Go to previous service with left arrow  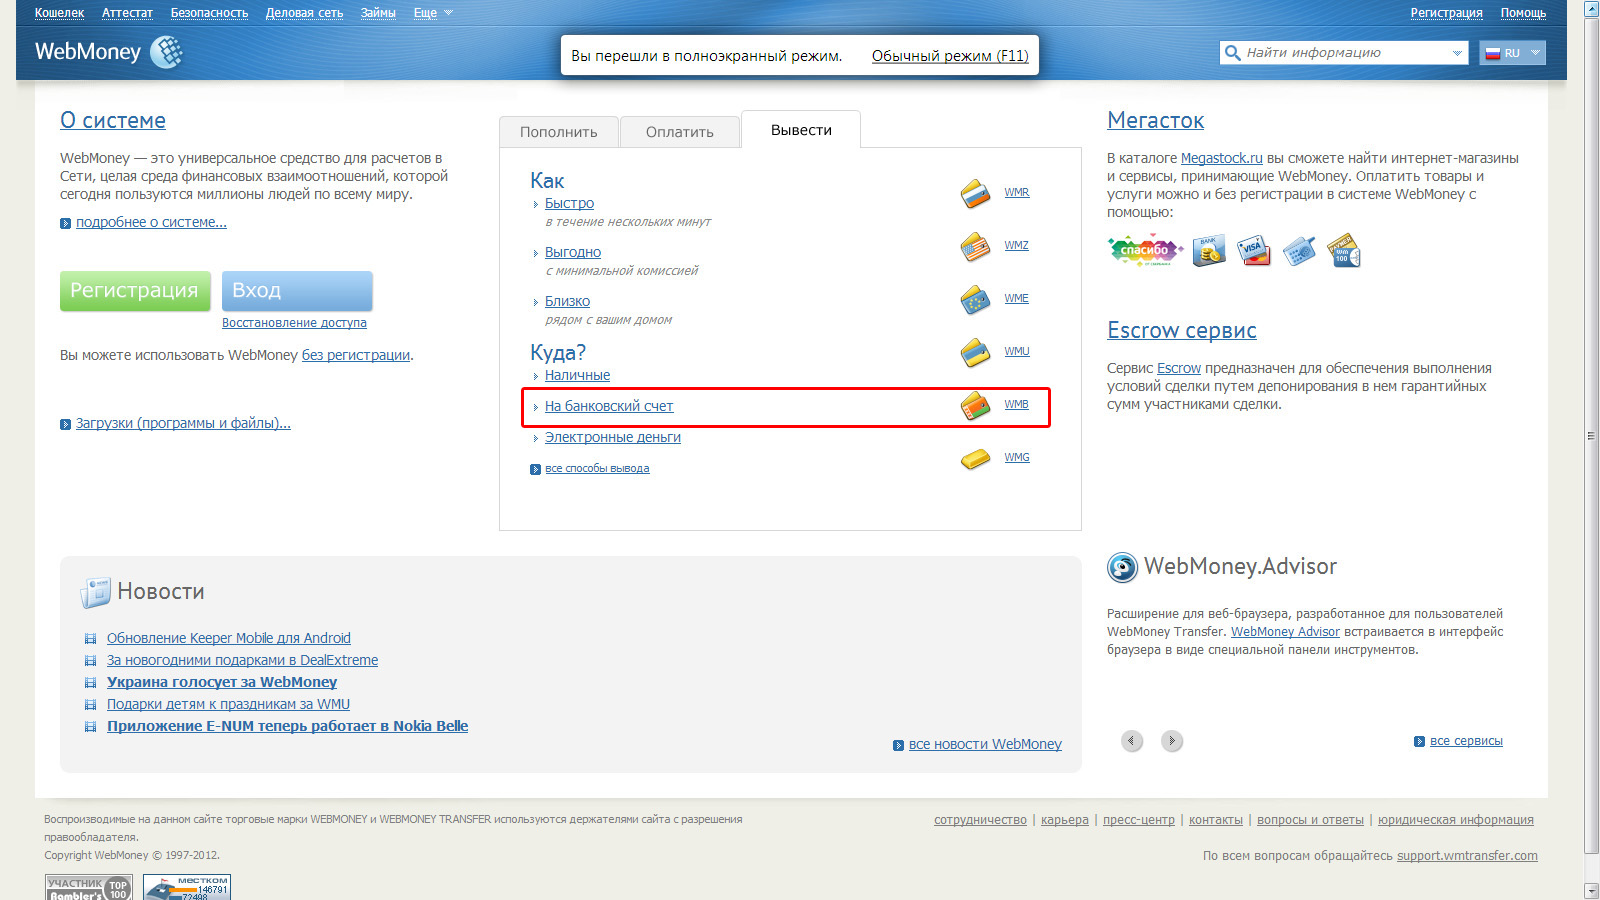(x=1132, y=741)
